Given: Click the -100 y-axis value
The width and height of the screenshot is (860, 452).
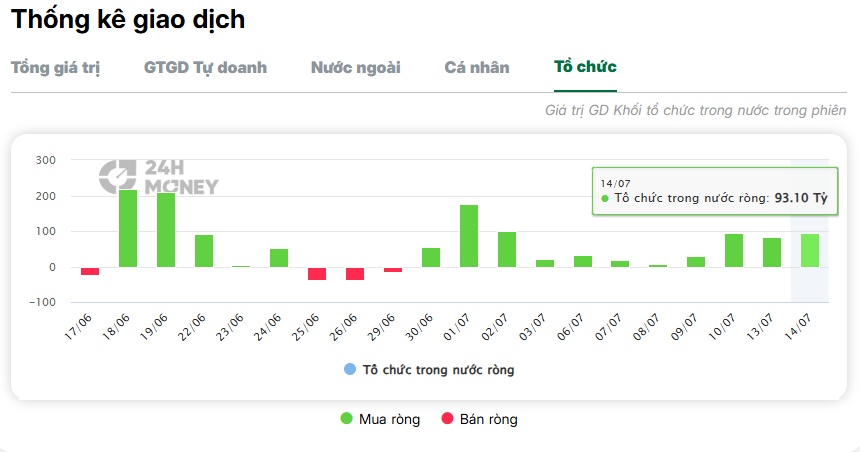Looking at the screenshot, I should pos(42,302).
